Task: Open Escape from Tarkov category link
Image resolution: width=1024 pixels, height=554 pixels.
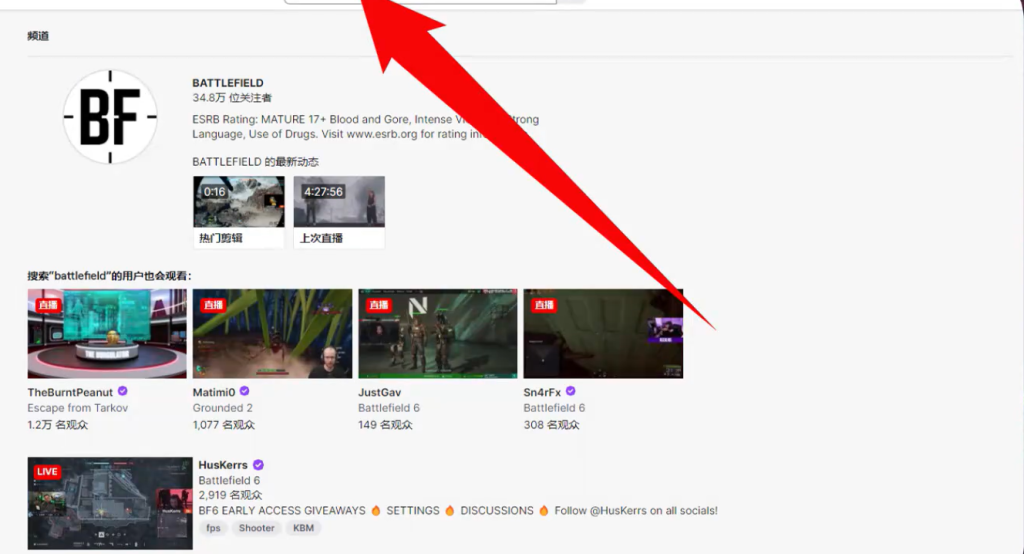Action: click(78, 408)
